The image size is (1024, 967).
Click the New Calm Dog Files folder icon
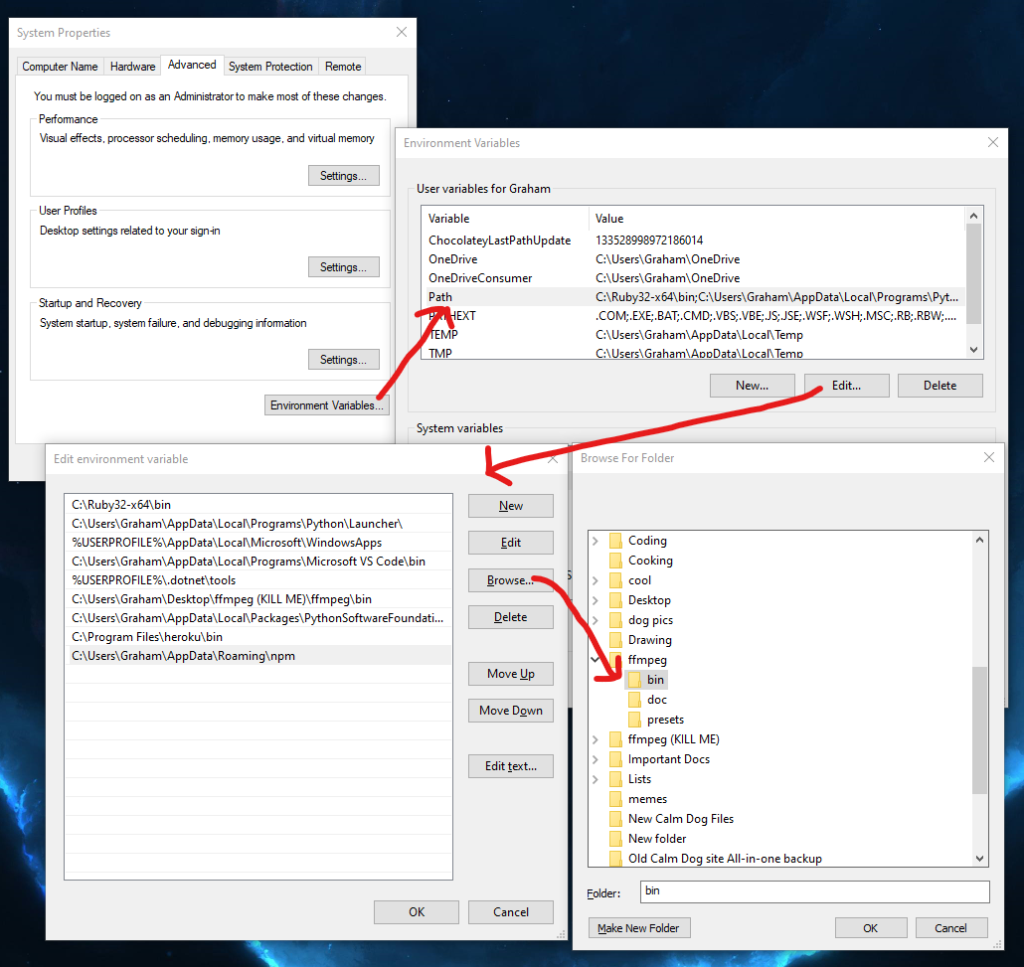(x=615, y=819)
